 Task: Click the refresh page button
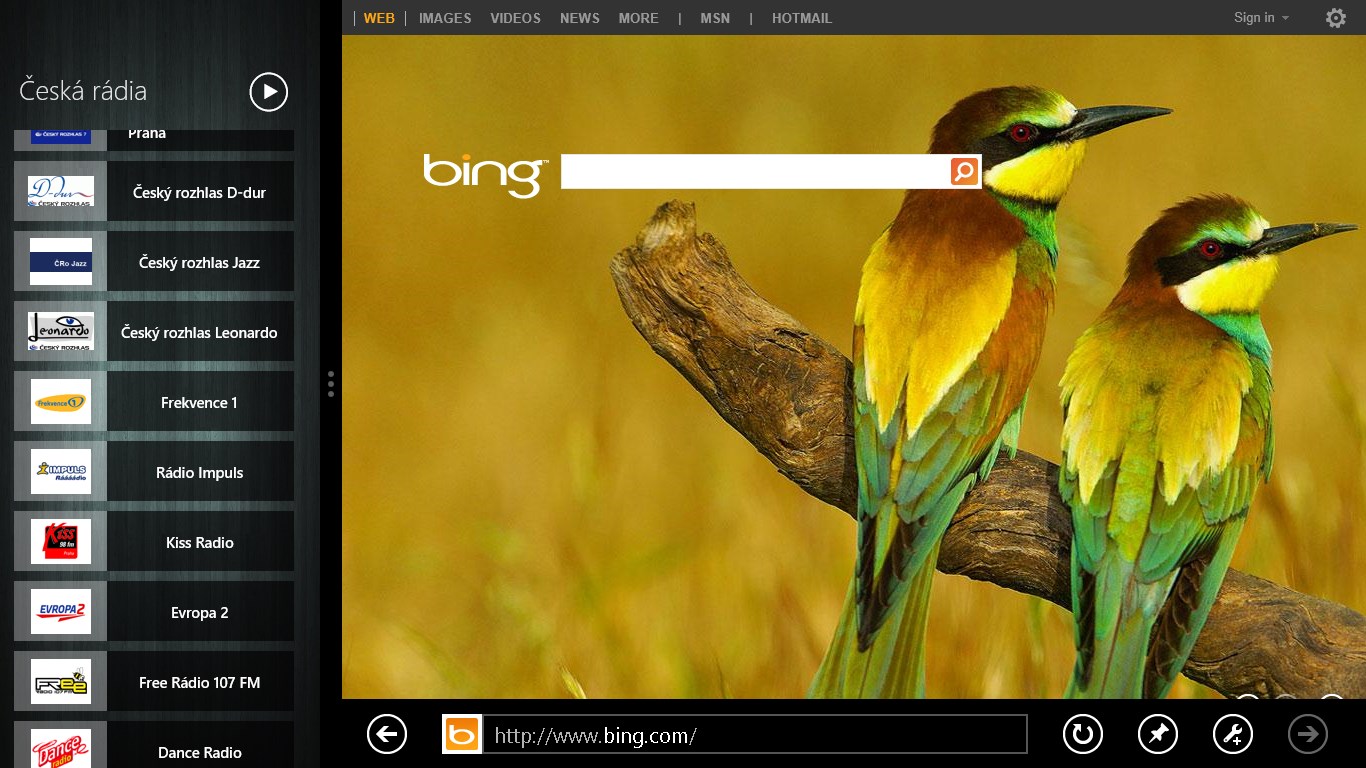pos(1082,735)
